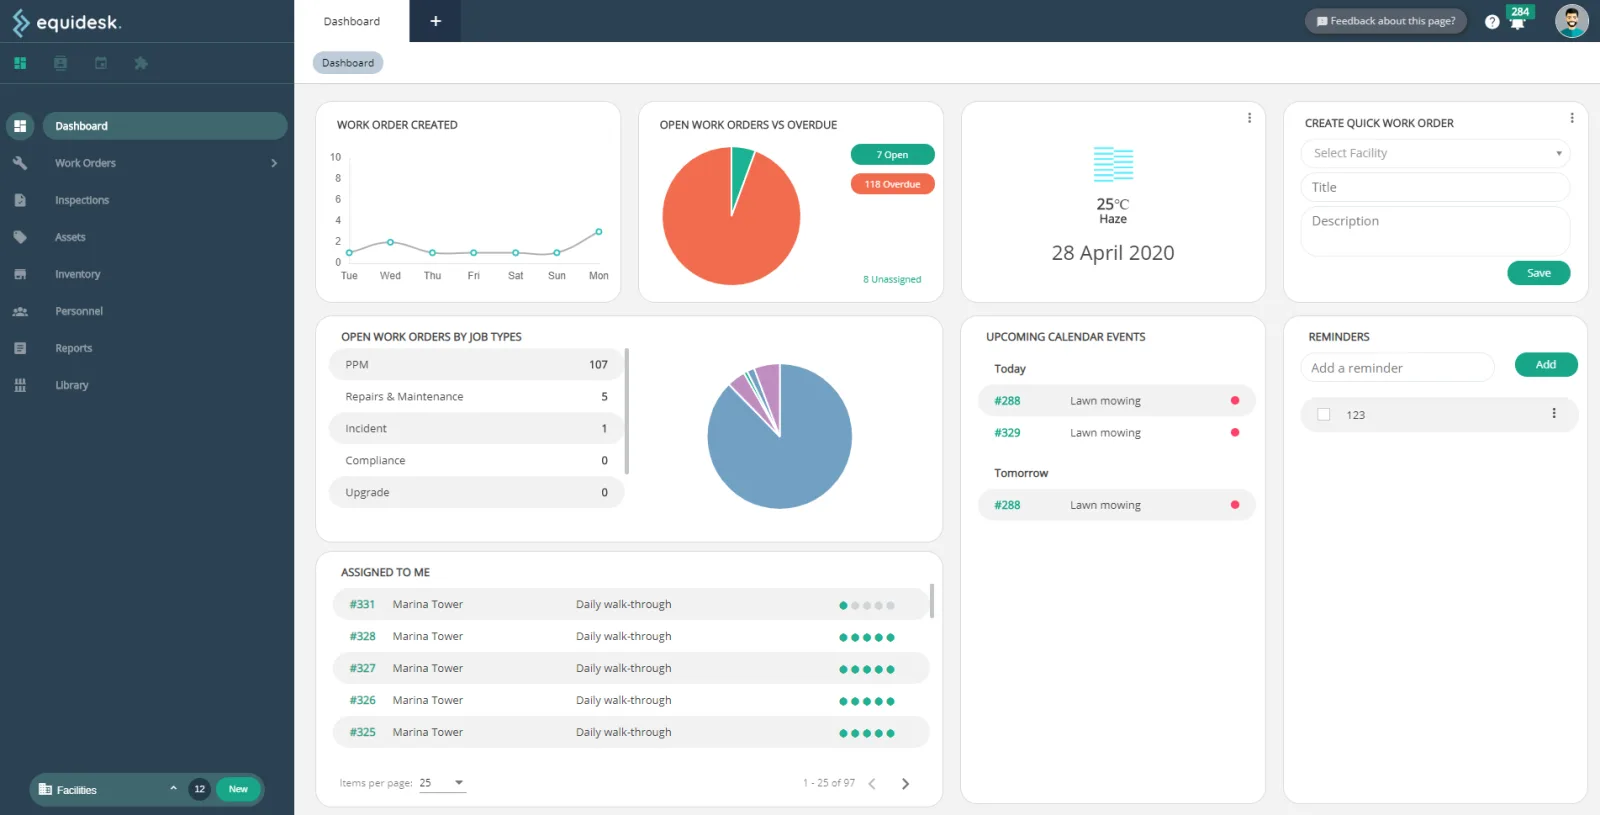Click the 8 Unassigned link

tap(892, 279)
